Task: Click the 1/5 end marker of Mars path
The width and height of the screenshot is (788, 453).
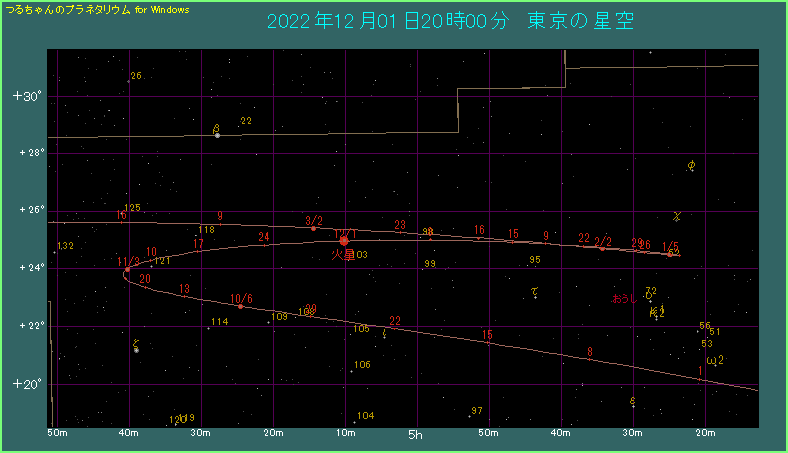Action: pos(670,254)
